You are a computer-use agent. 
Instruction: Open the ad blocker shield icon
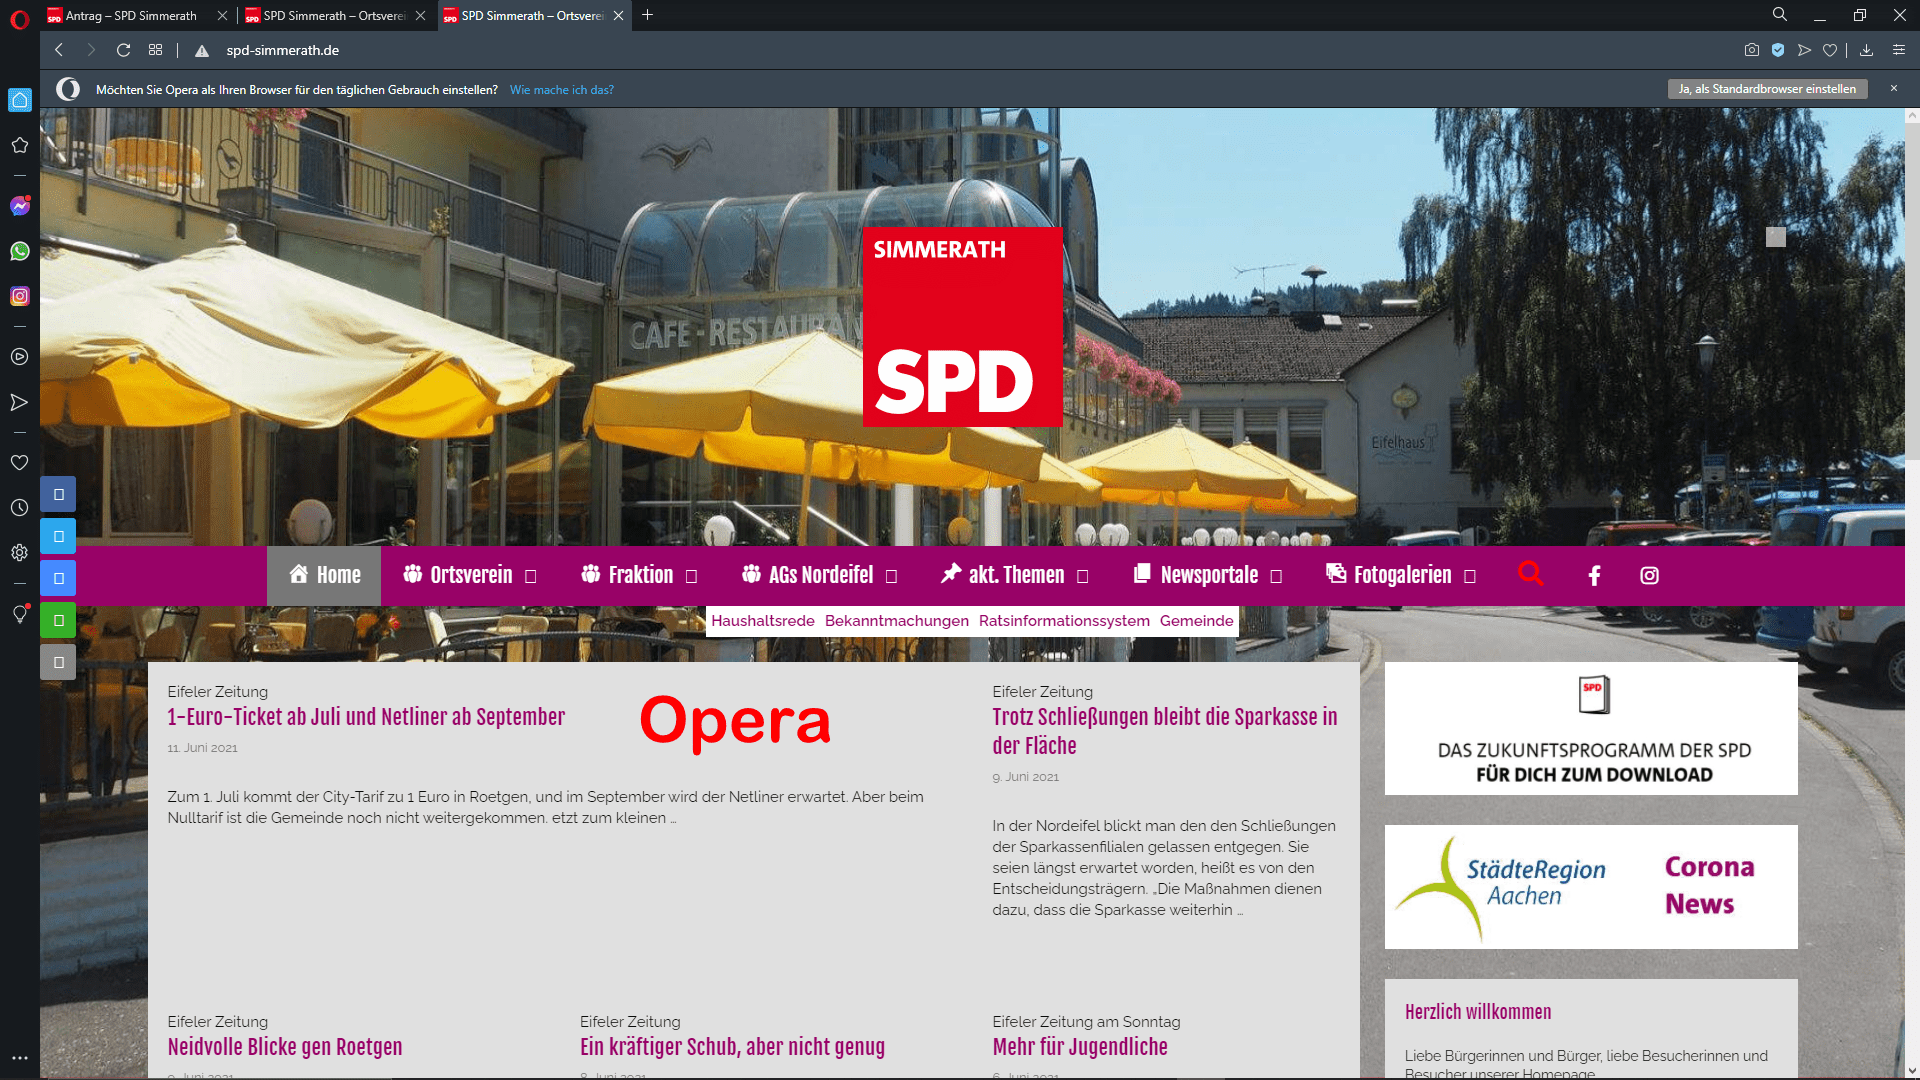point(1778,50)
